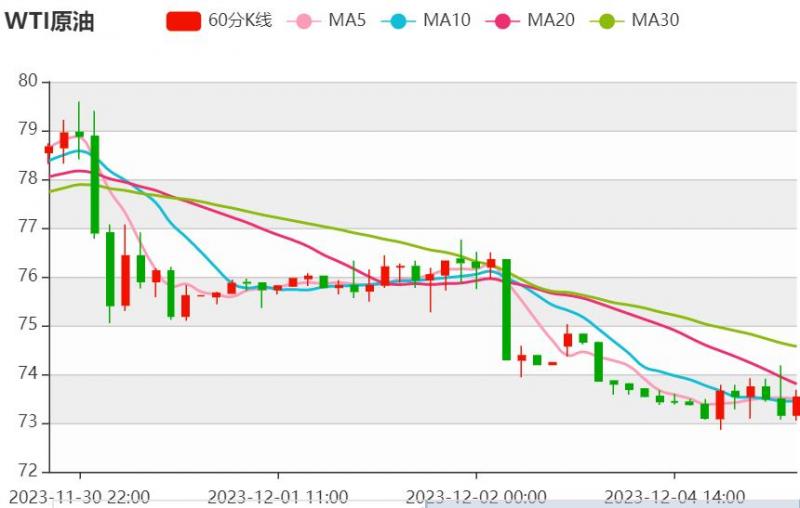Click the 76 y-axis label
The height and width of the screenshot is (508, 800).
(28, 276)
